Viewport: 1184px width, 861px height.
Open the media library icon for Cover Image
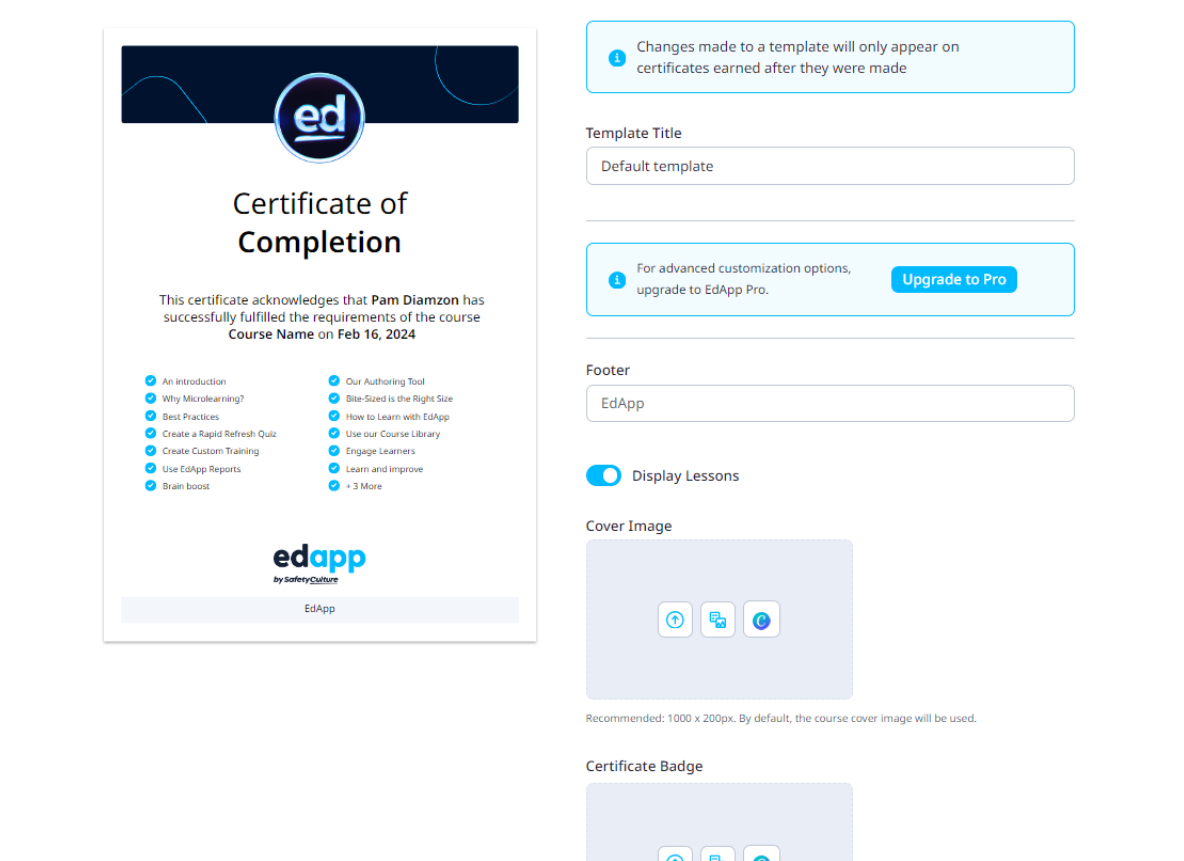(x=718, y=619)
